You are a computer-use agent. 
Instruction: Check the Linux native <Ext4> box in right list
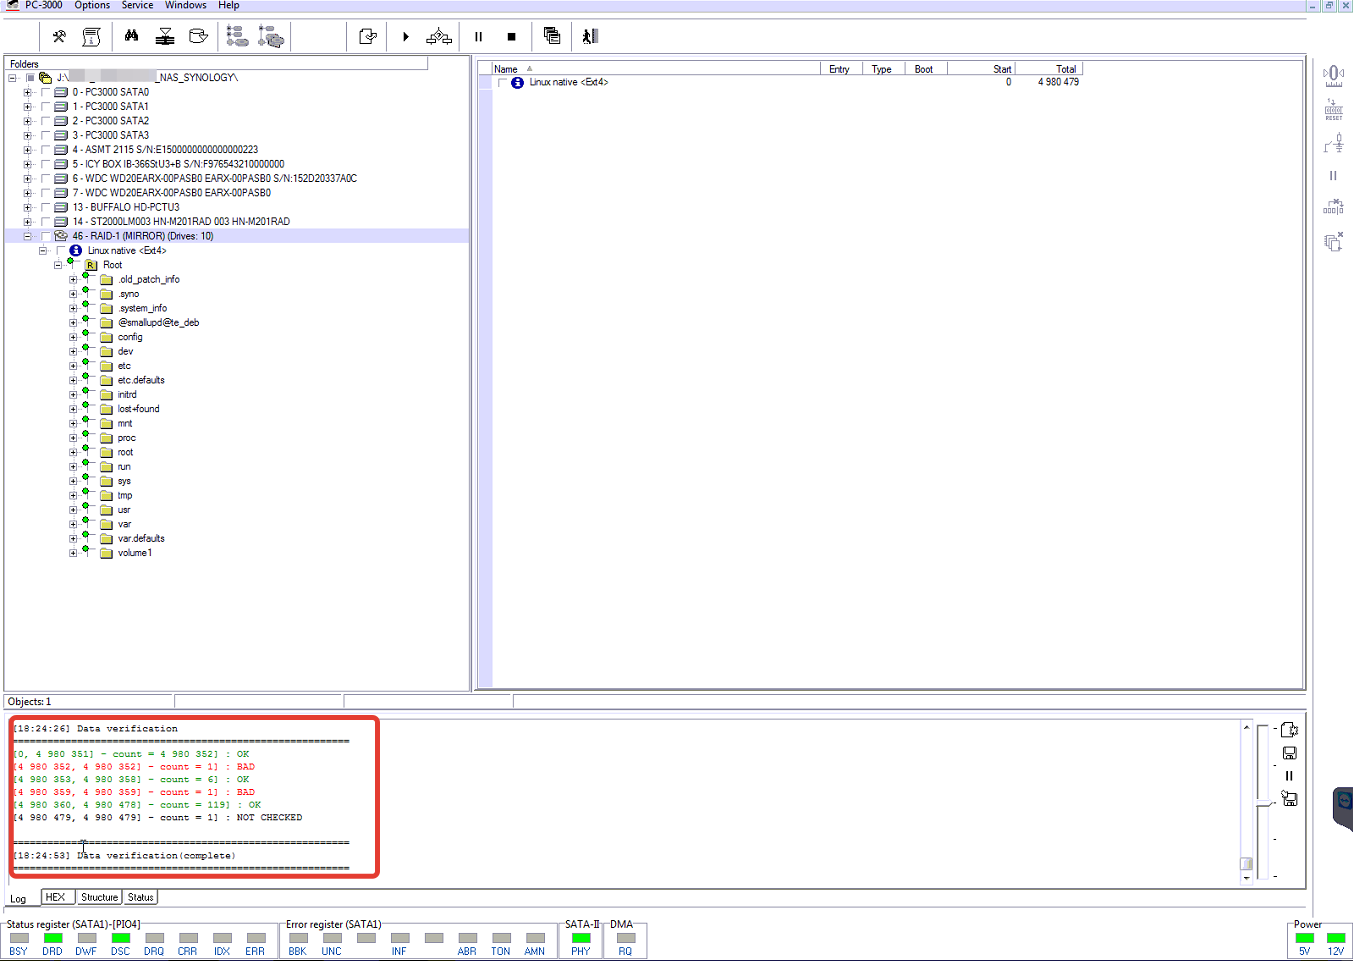point(501,83)
